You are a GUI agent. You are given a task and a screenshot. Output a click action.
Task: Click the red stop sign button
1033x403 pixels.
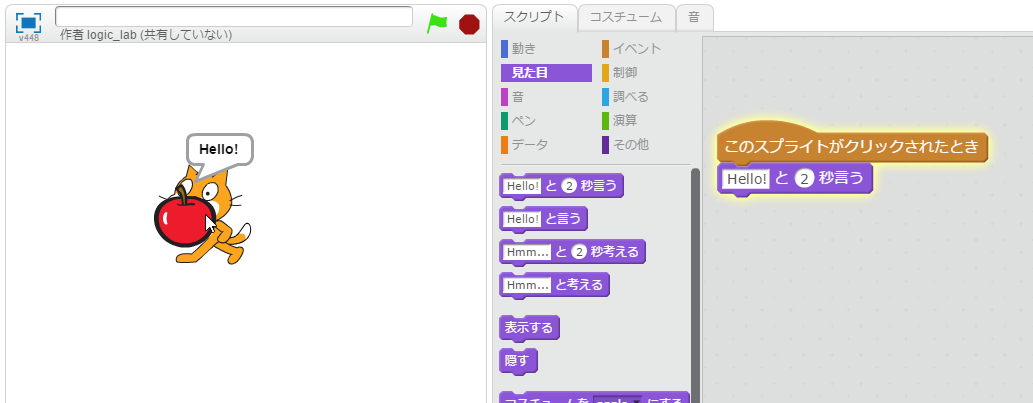[x=469, y=24]
